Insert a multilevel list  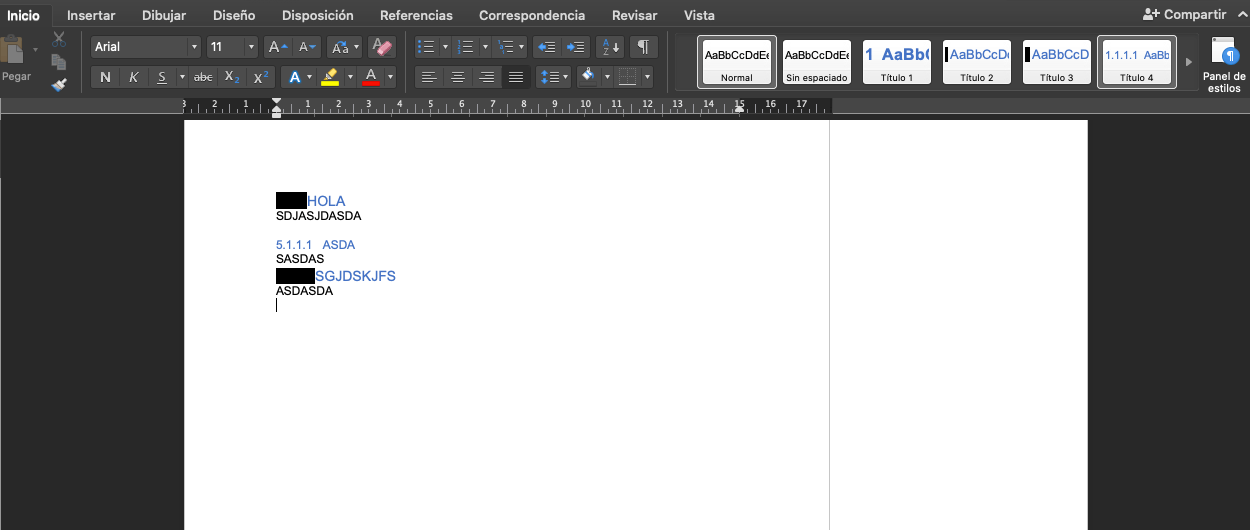coord(505,47)
